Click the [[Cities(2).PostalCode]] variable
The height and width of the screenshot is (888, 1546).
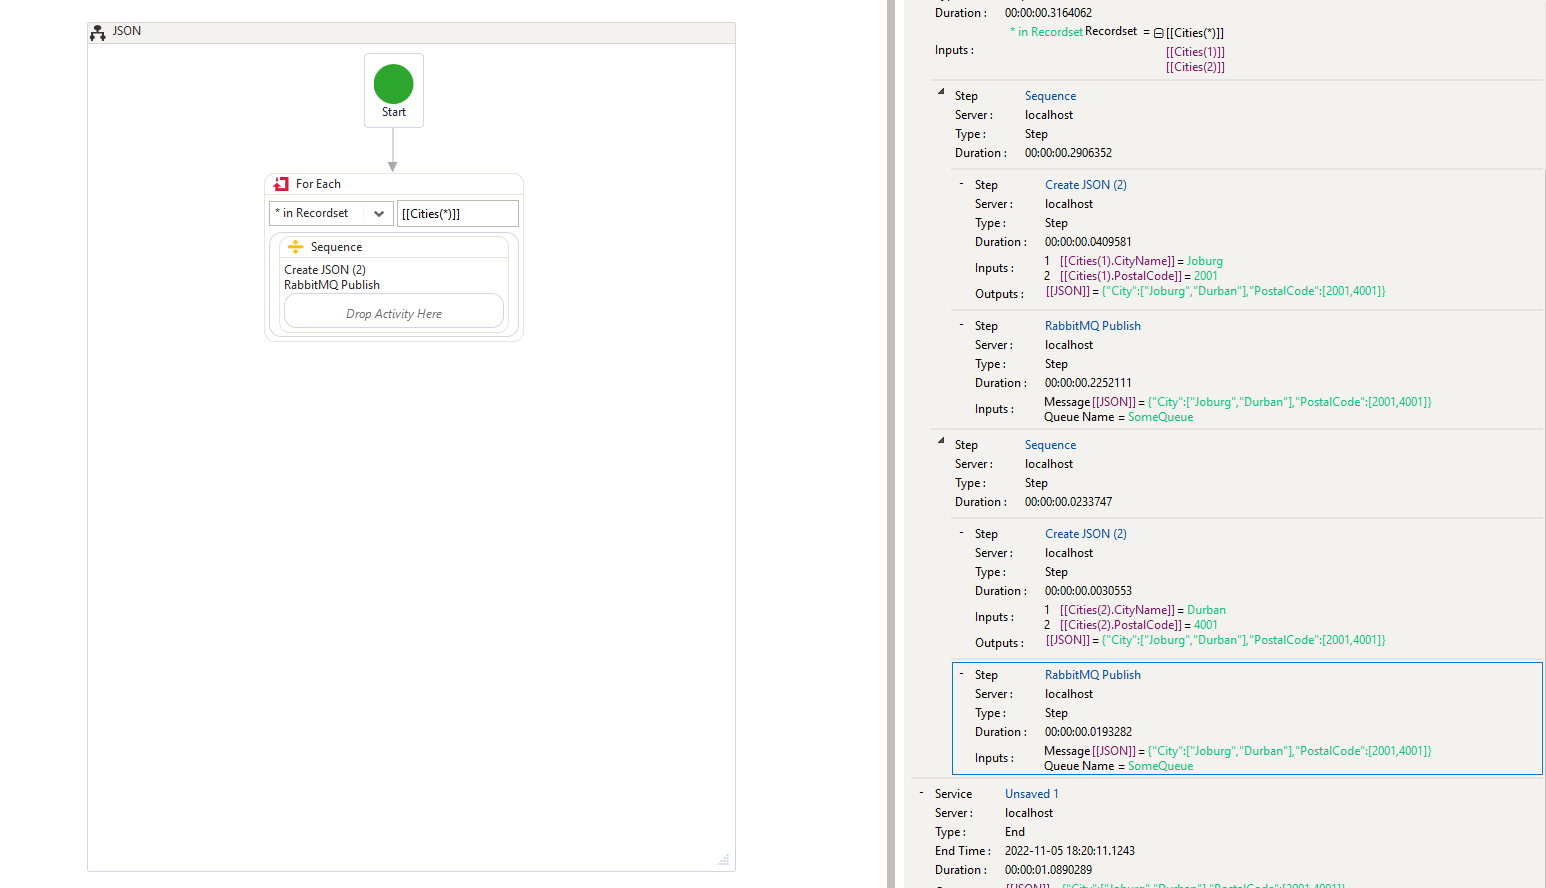tap(1121, 625)
